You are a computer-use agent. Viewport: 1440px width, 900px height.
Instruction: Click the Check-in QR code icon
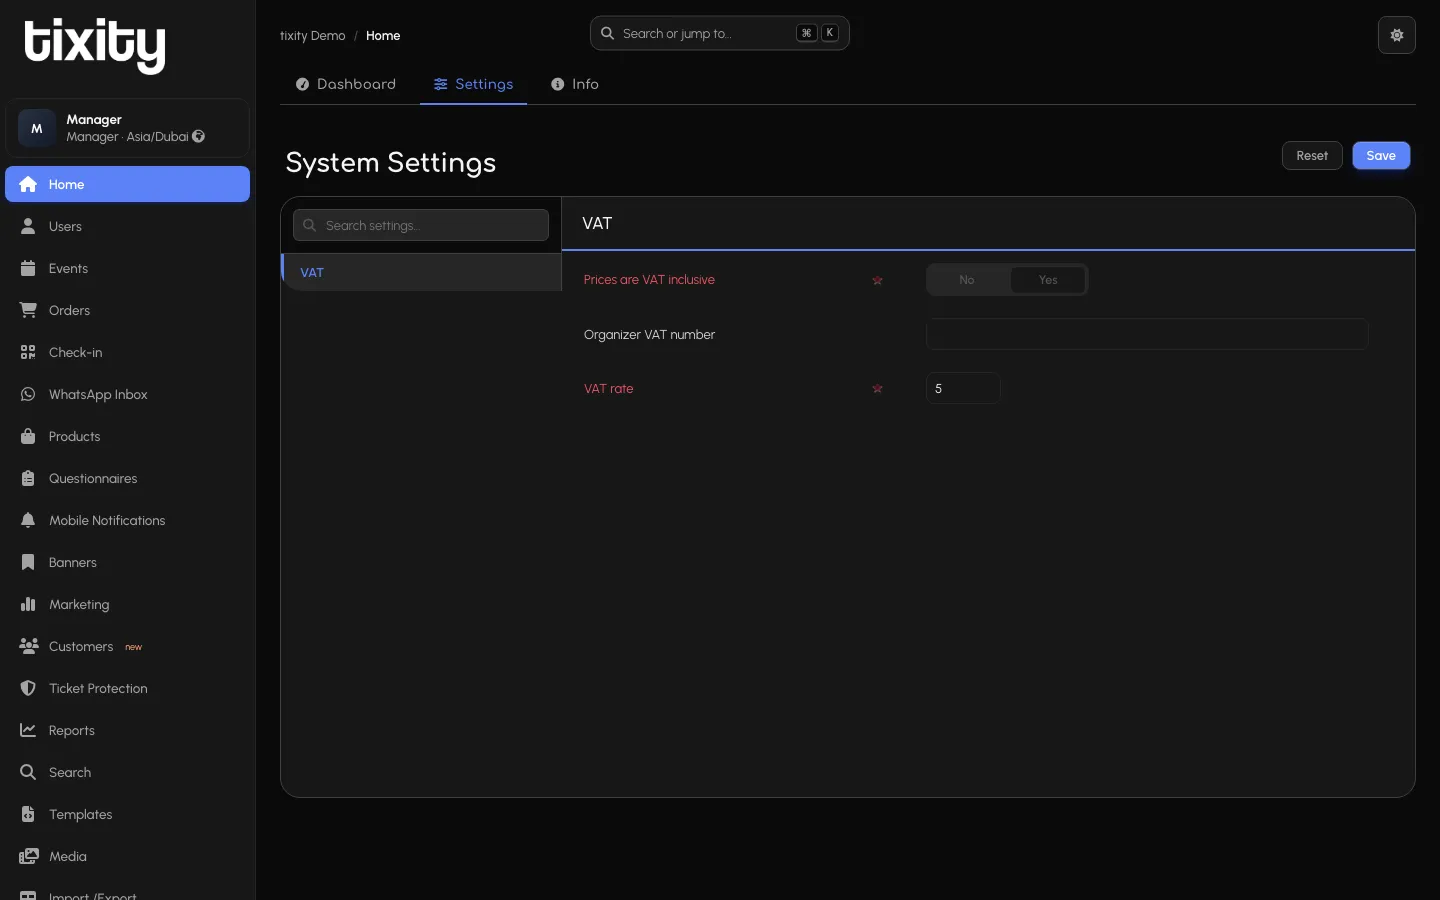[28, 352]
